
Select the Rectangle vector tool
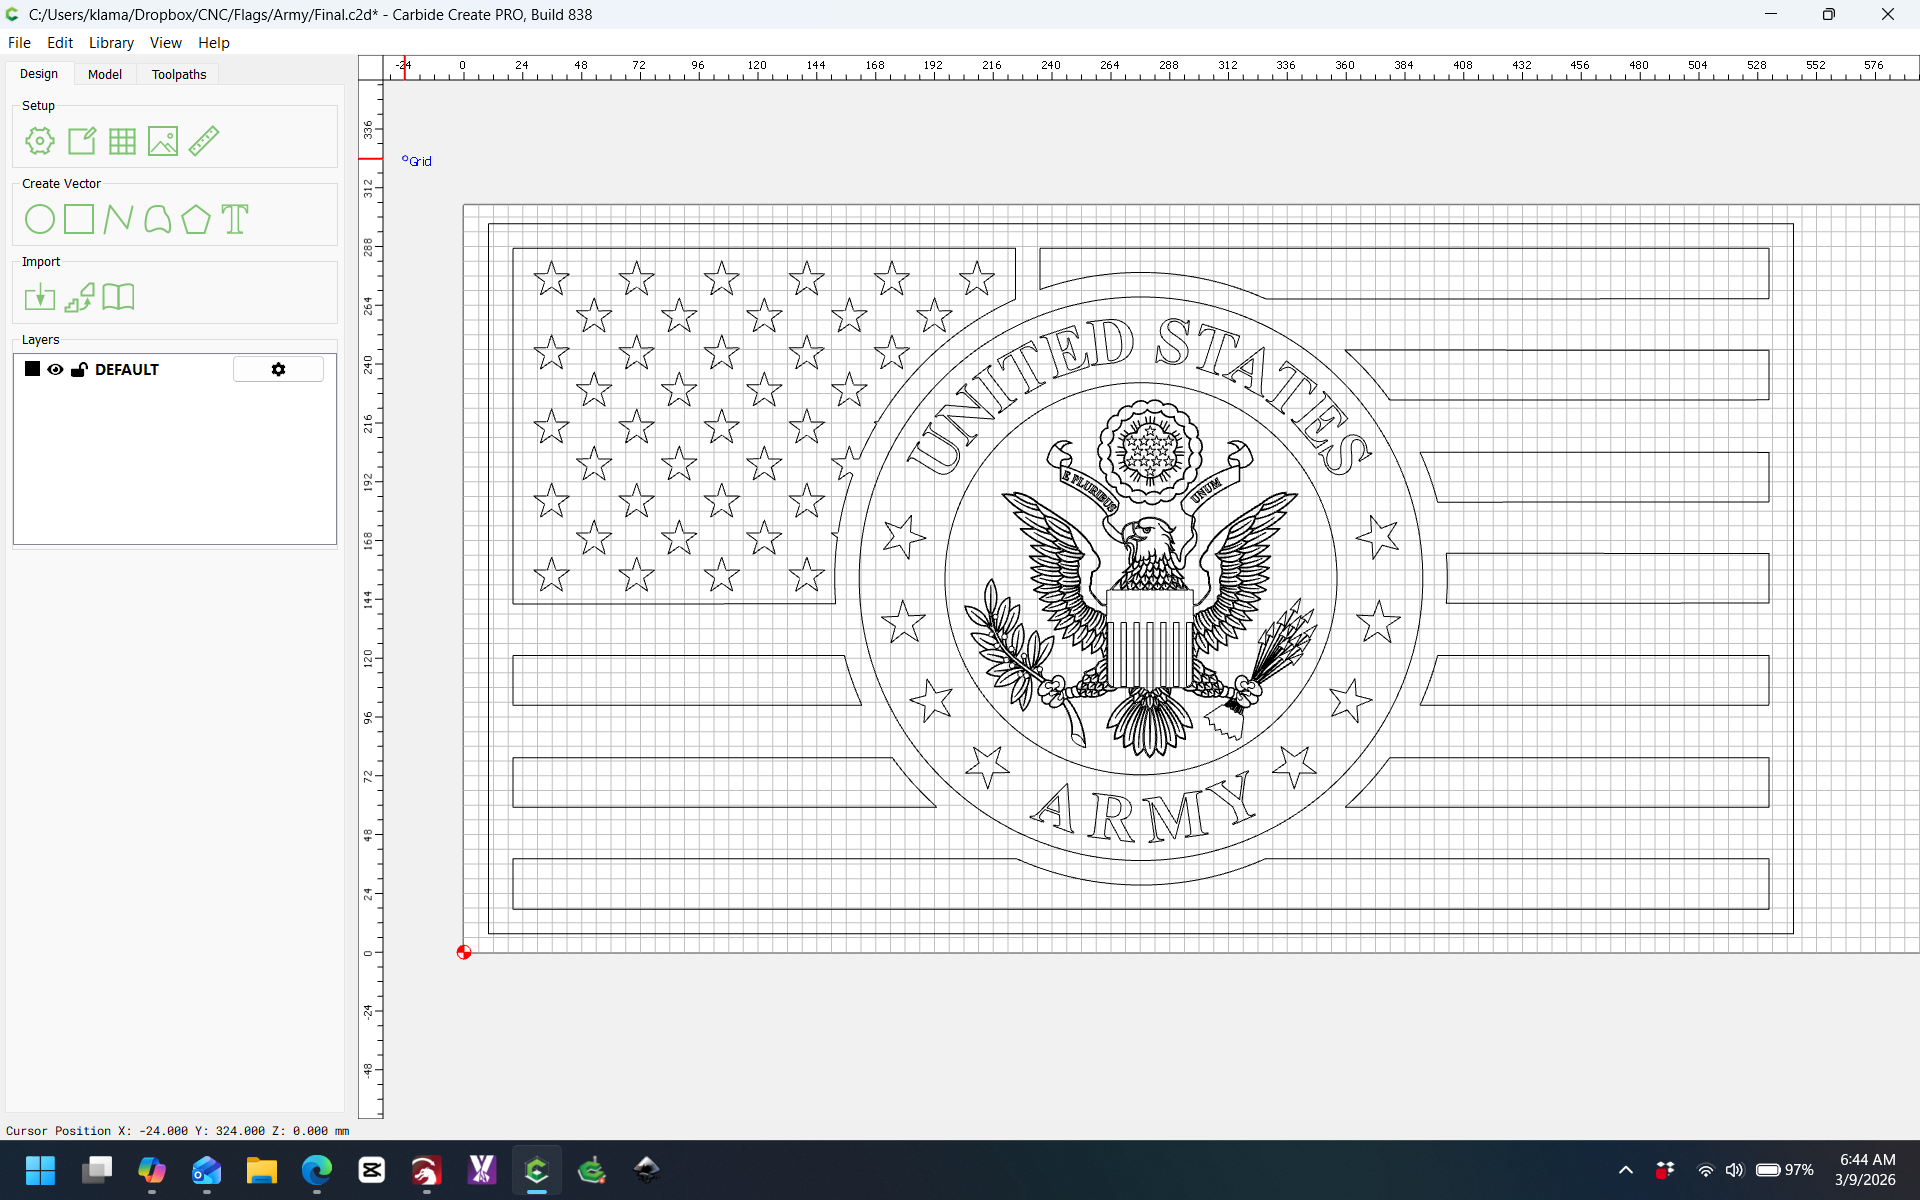tap(78, 219)
